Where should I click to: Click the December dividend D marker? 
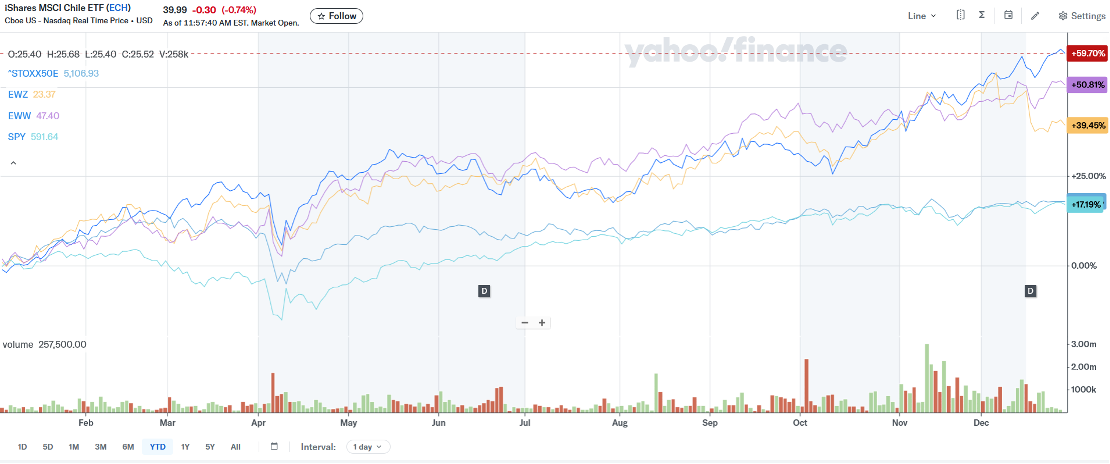1030,290
